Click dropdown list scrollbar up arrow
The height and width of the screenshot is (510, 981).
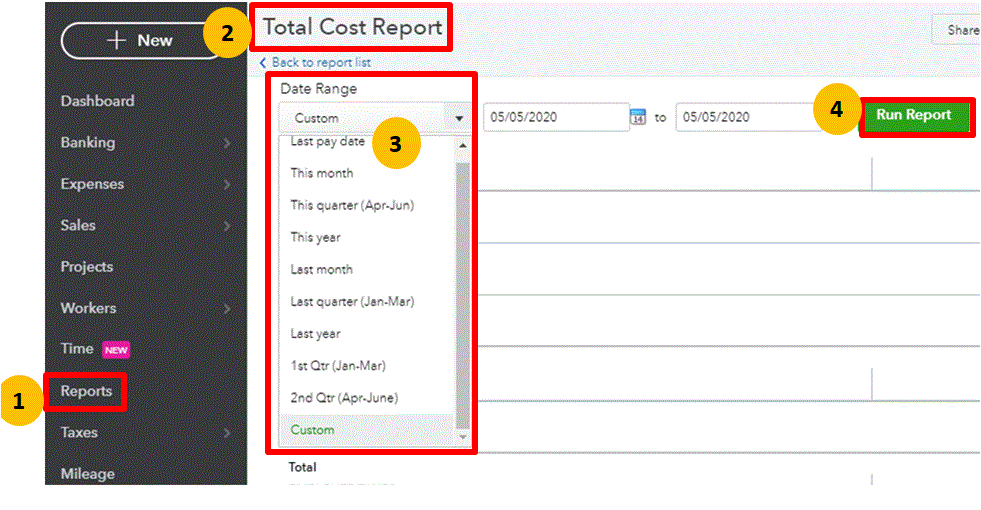463,146
